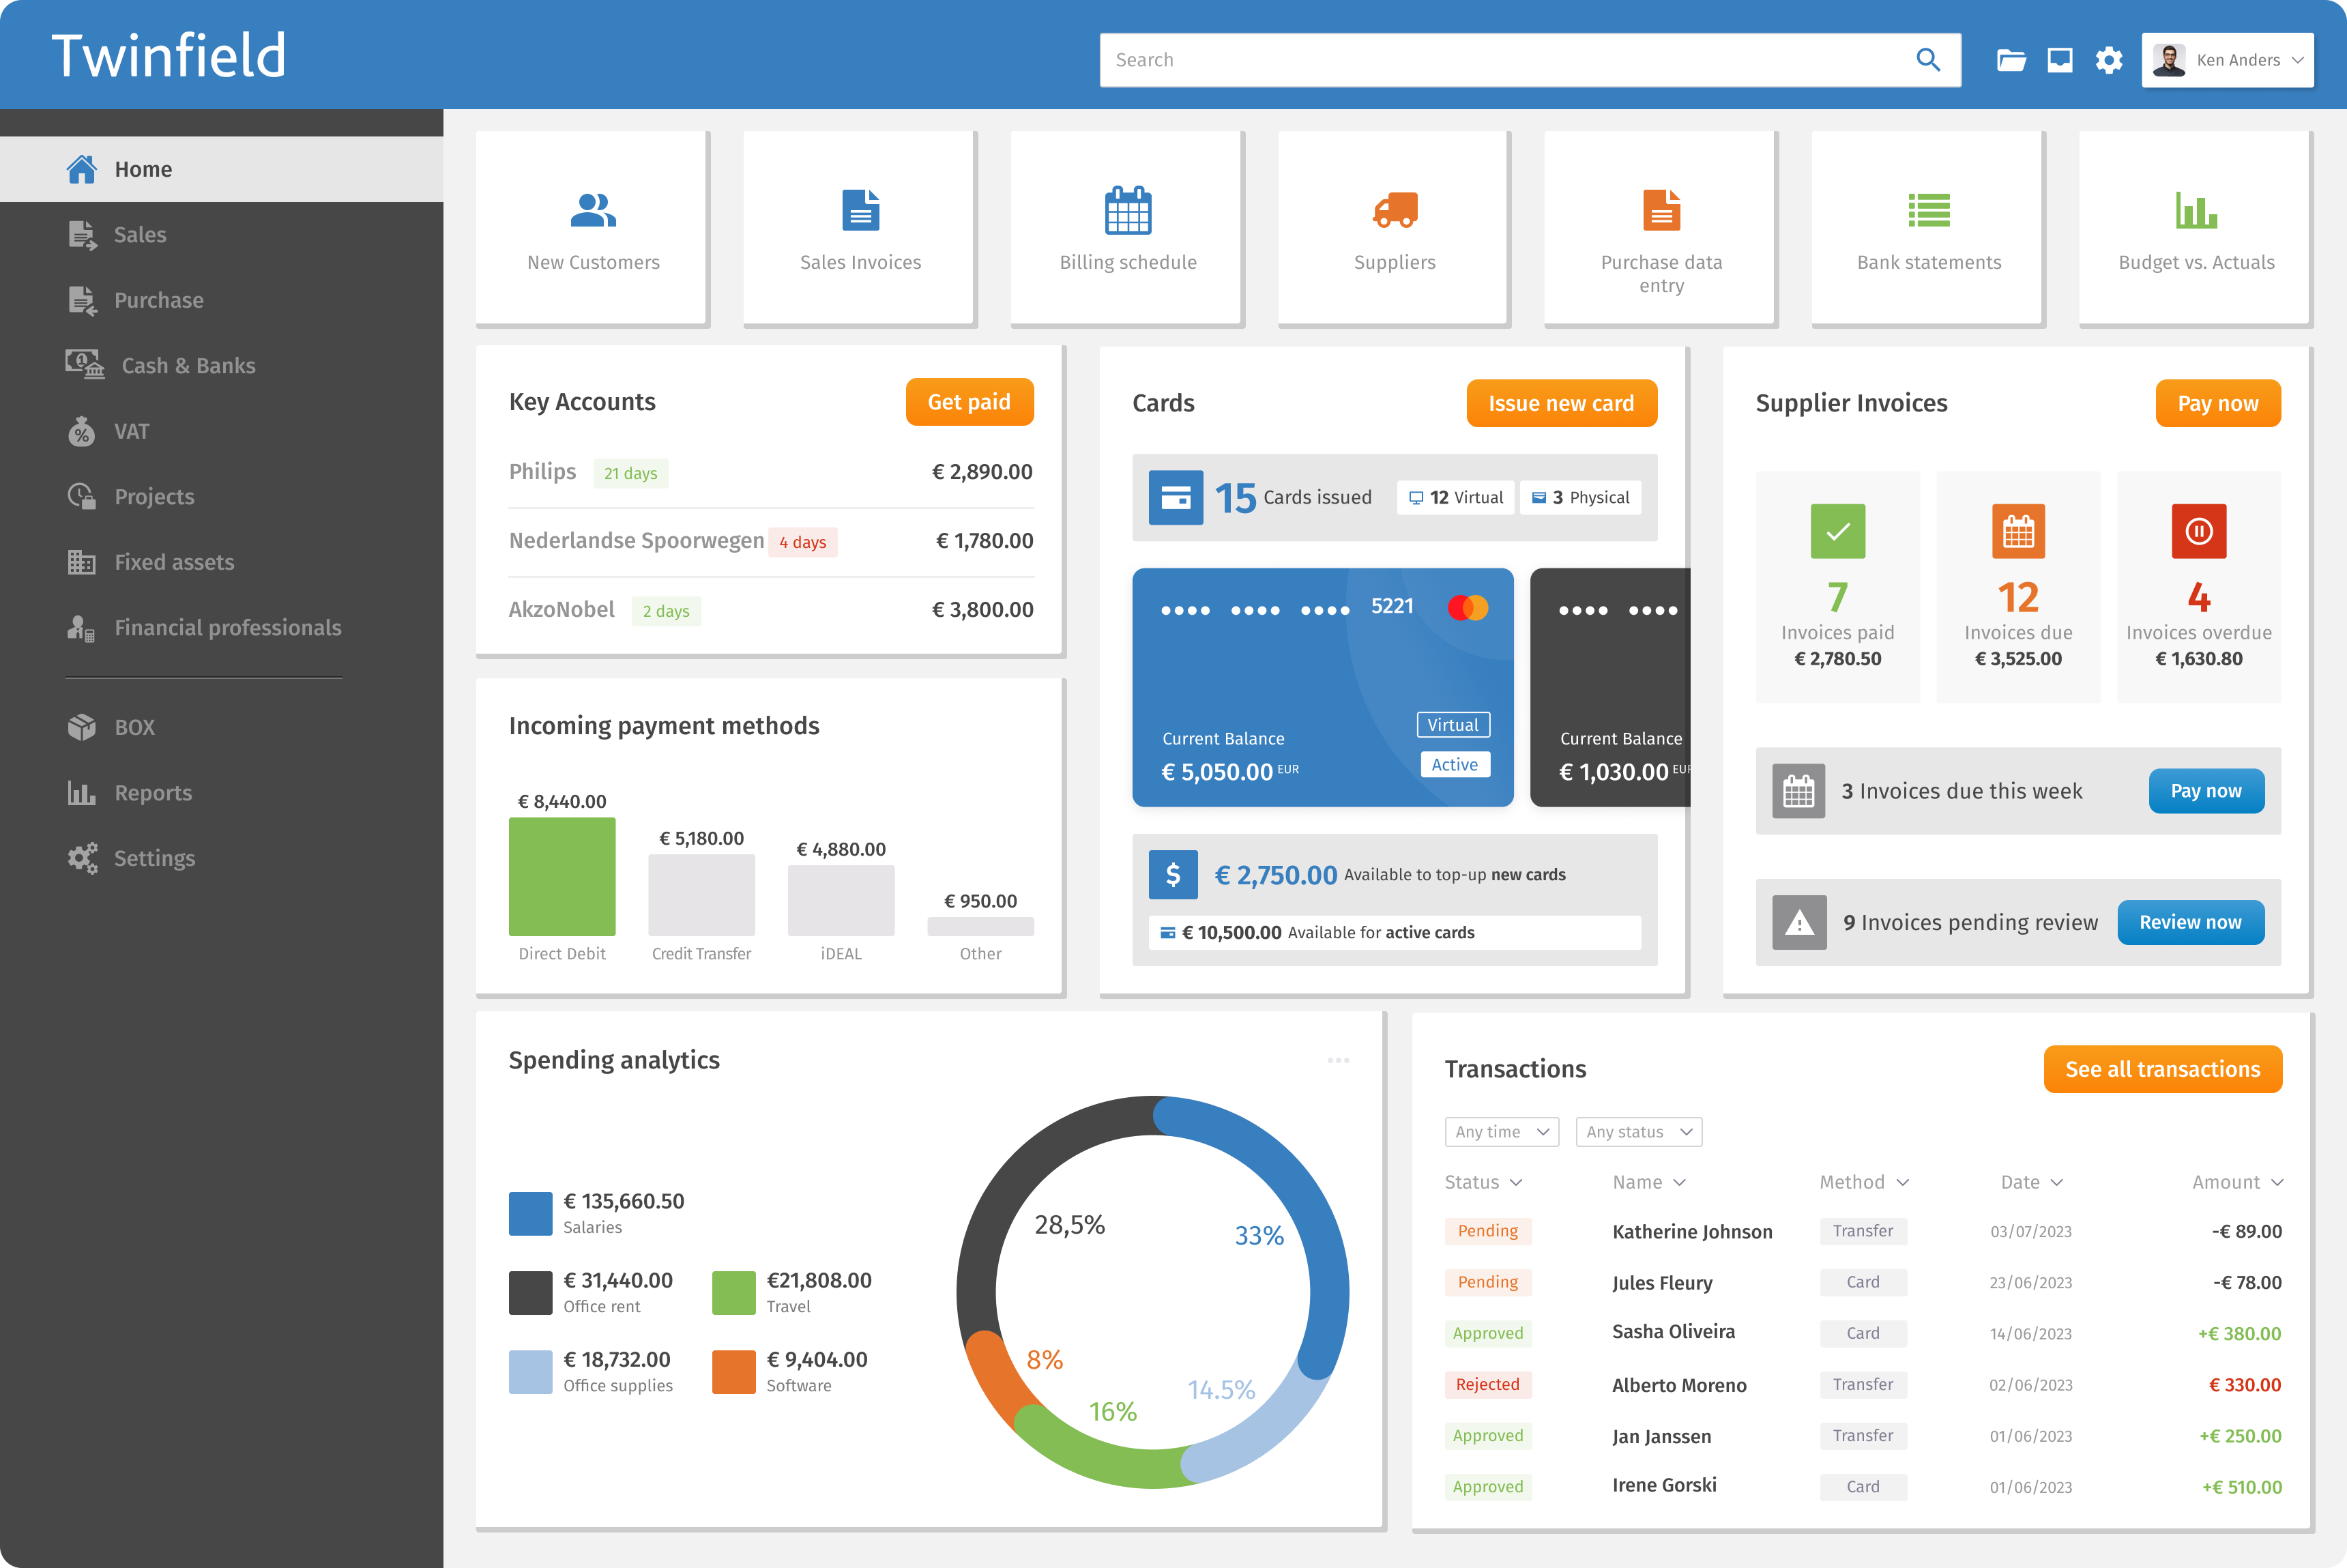Go to Cash & Banks in the sidebar
This screenshot has height=1568, width=2347.
click(x=188, y=365)
